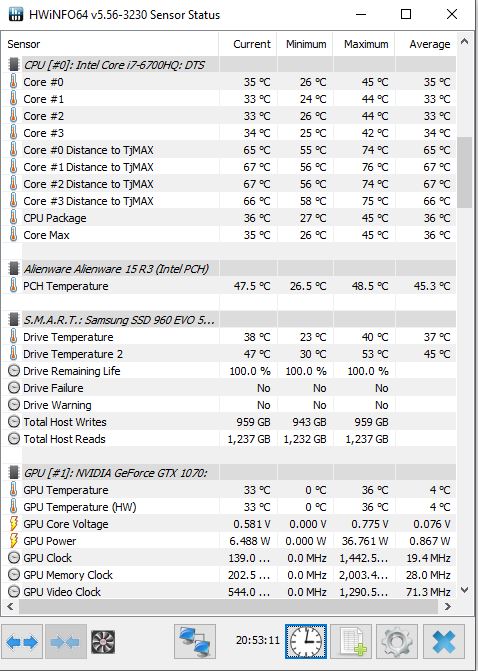Click the expand columns blue arrows icon
Viewport: 478px width, 671px height.
point(22,642)
